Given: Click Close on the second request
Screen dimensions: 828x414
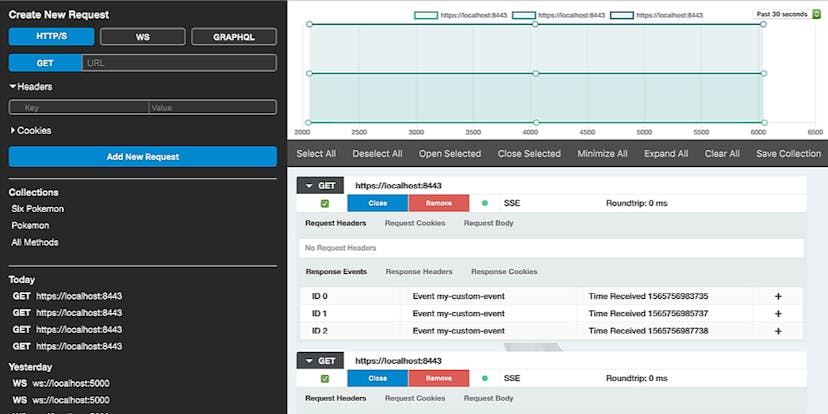Looking at the screenshot, I should [x=378, y=378].
